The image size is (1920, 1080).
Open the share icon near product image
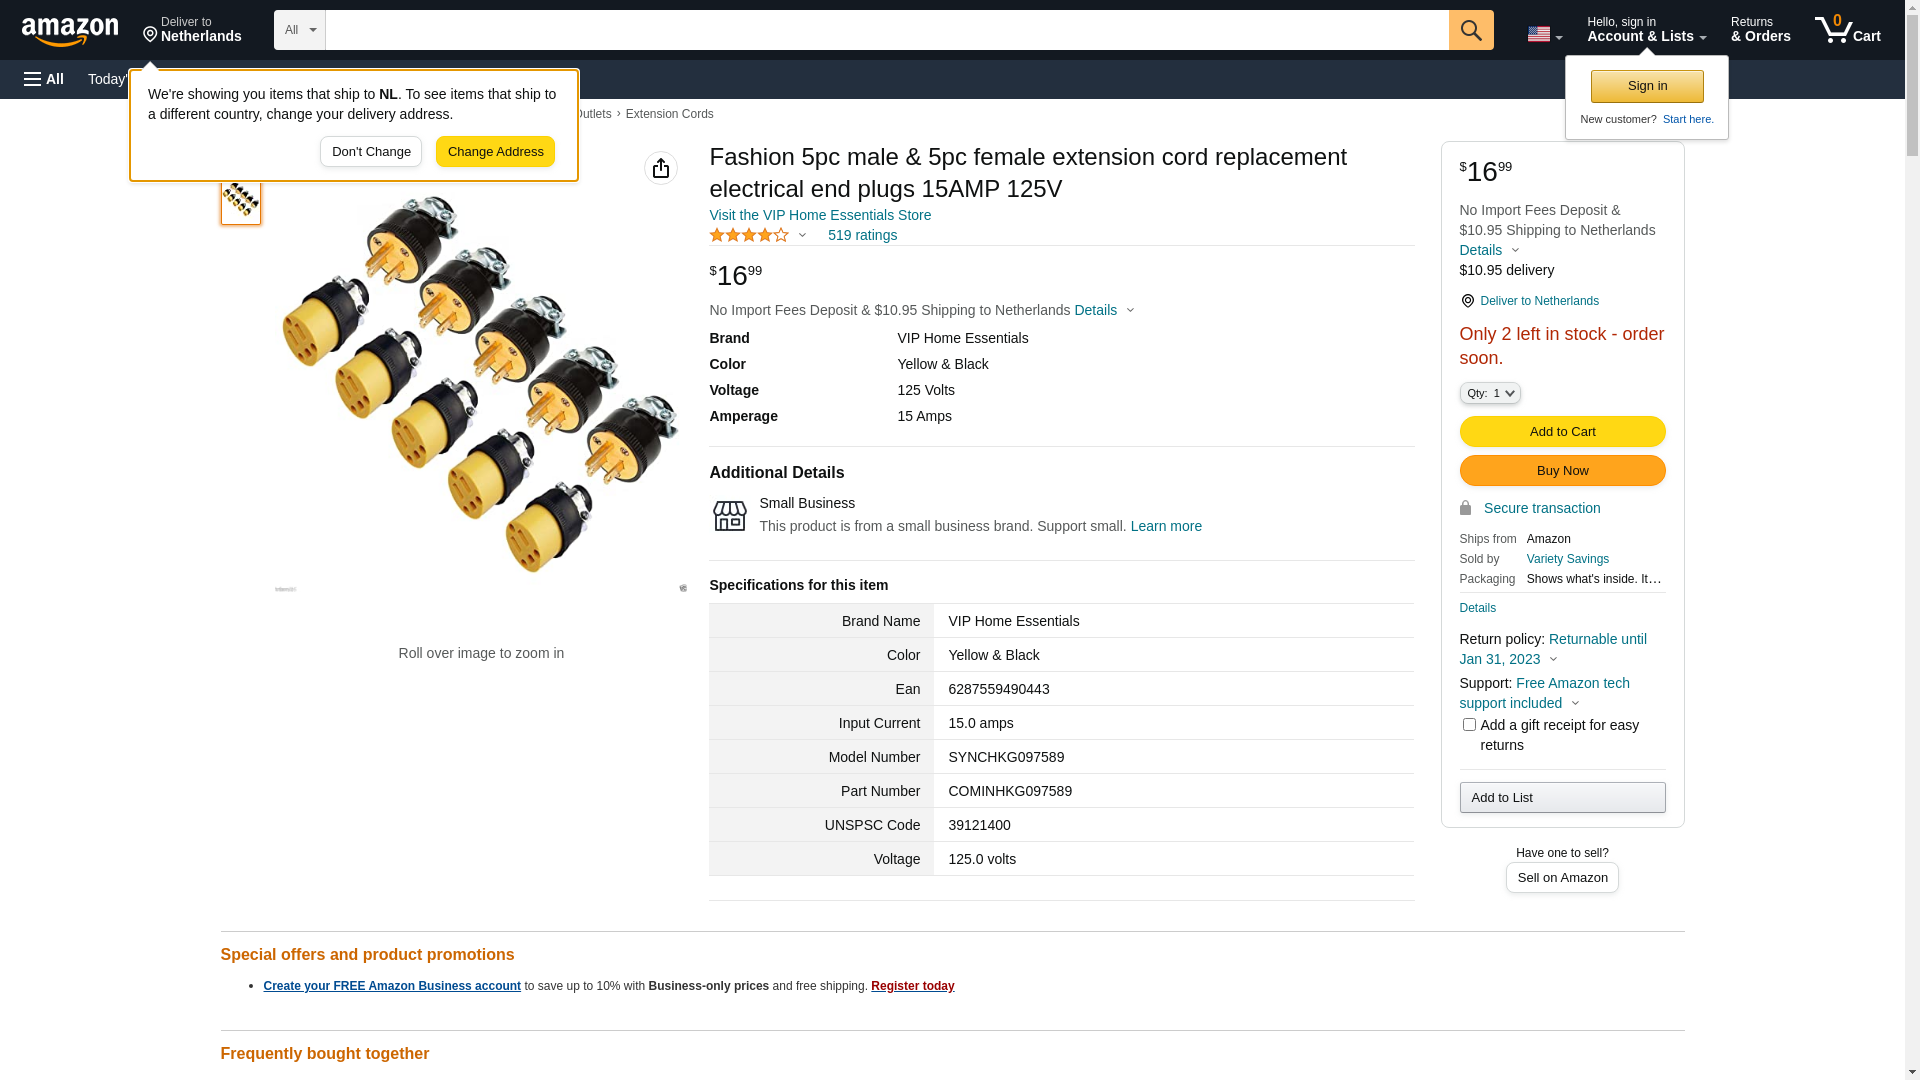pyautogui.click(x=661, y=168)
